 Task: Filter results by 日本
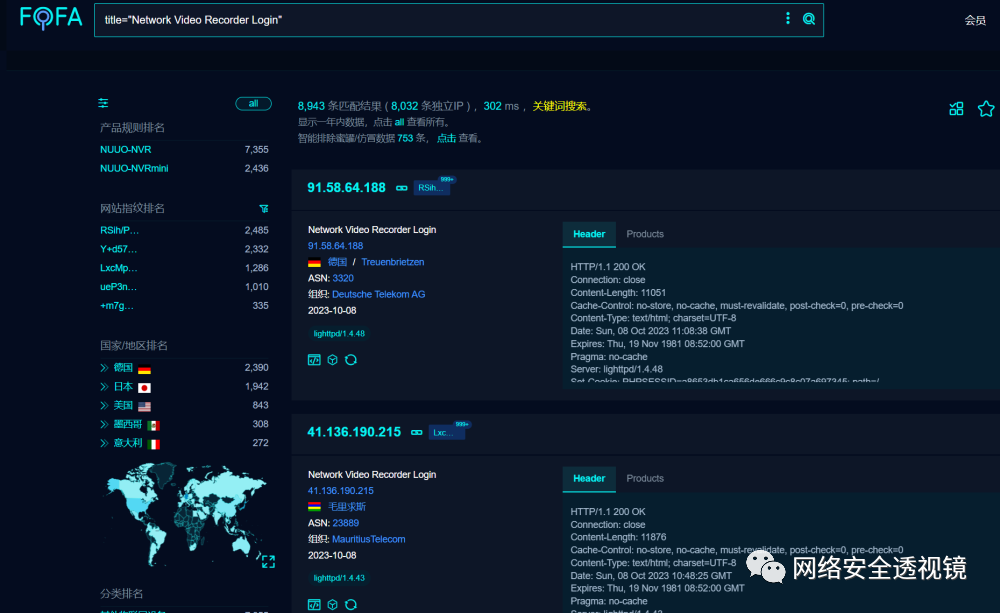[x=123, y=387]
